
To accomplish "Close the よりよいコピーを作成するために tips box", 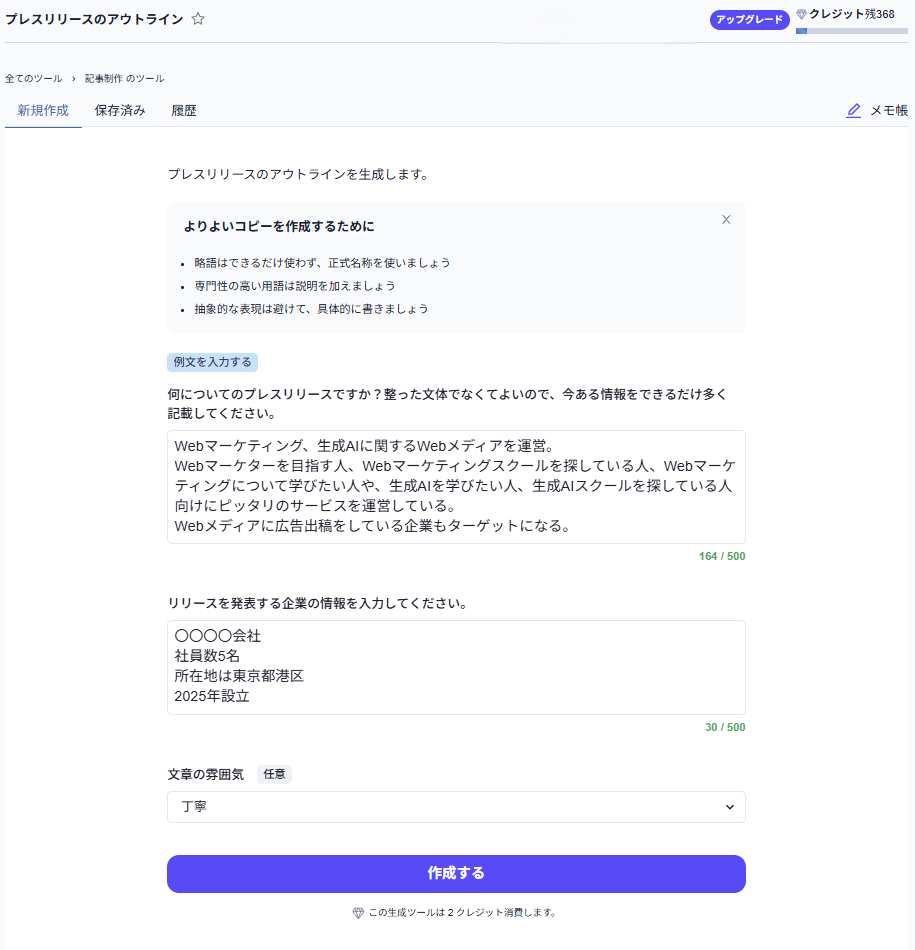I will click(x=726, y=219).
